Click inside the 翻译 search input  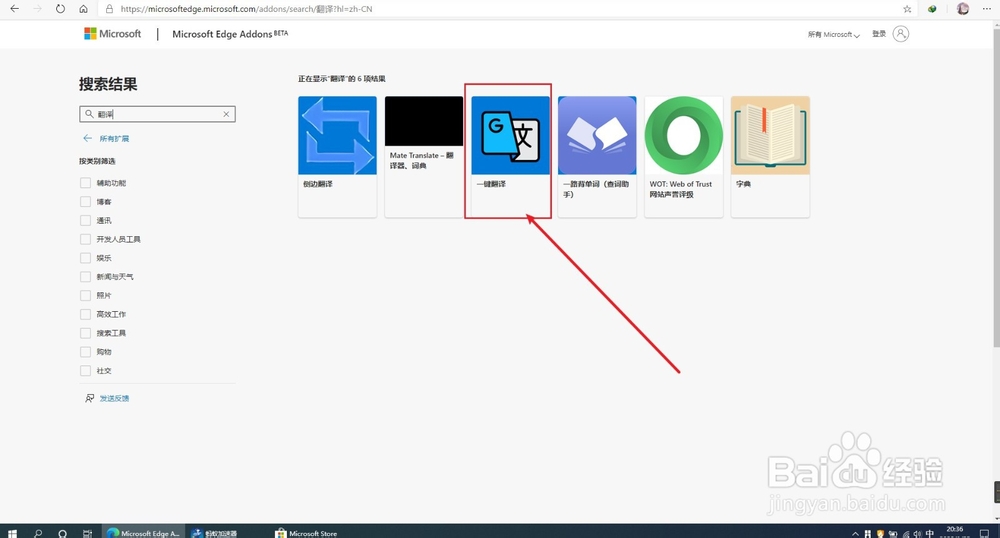point(157,114)
